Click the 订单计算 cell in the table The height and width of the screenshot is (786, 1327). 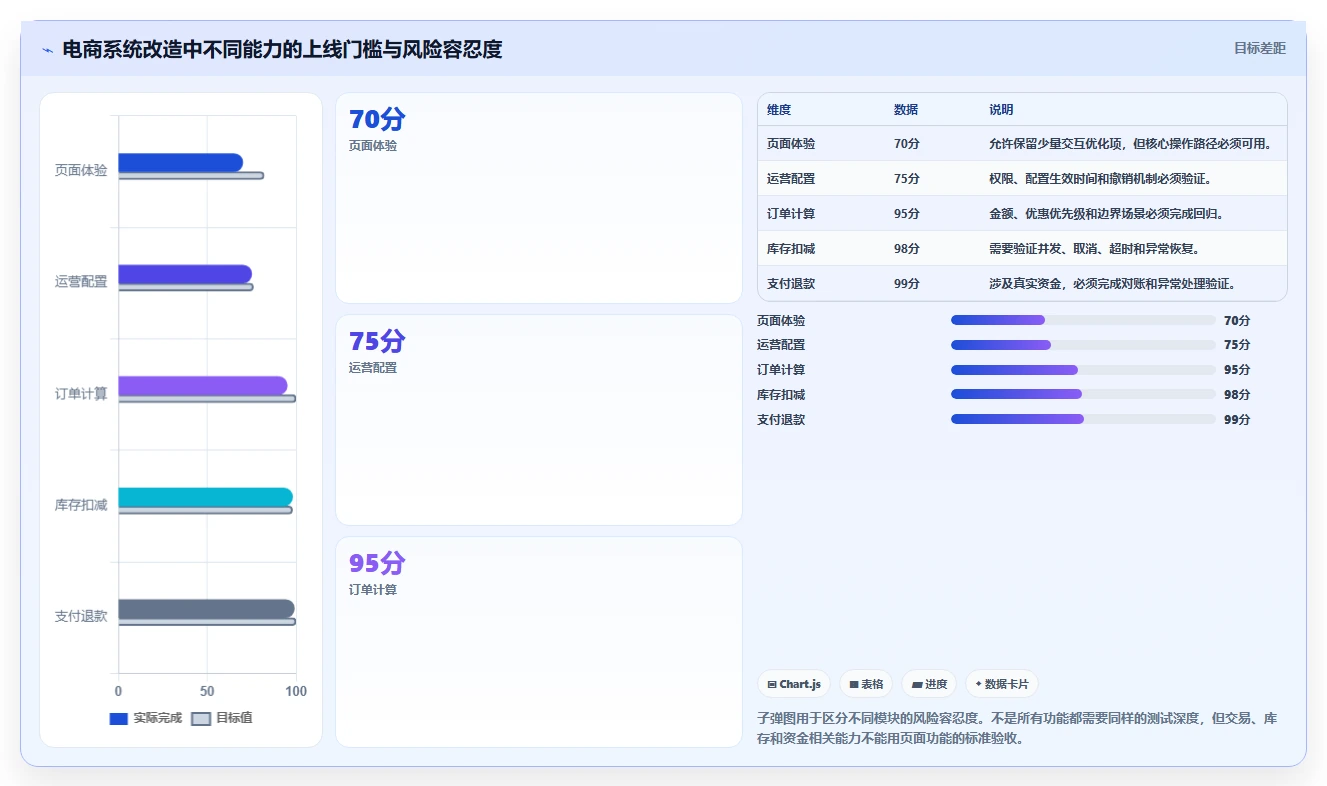[791, 214]
